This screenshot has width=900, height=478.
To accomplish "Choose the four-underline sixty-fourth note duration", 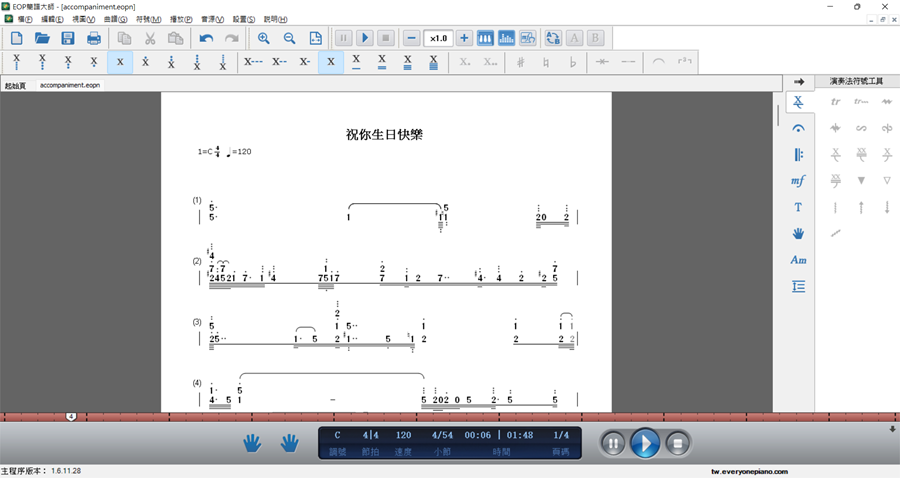I will [433, 62].
